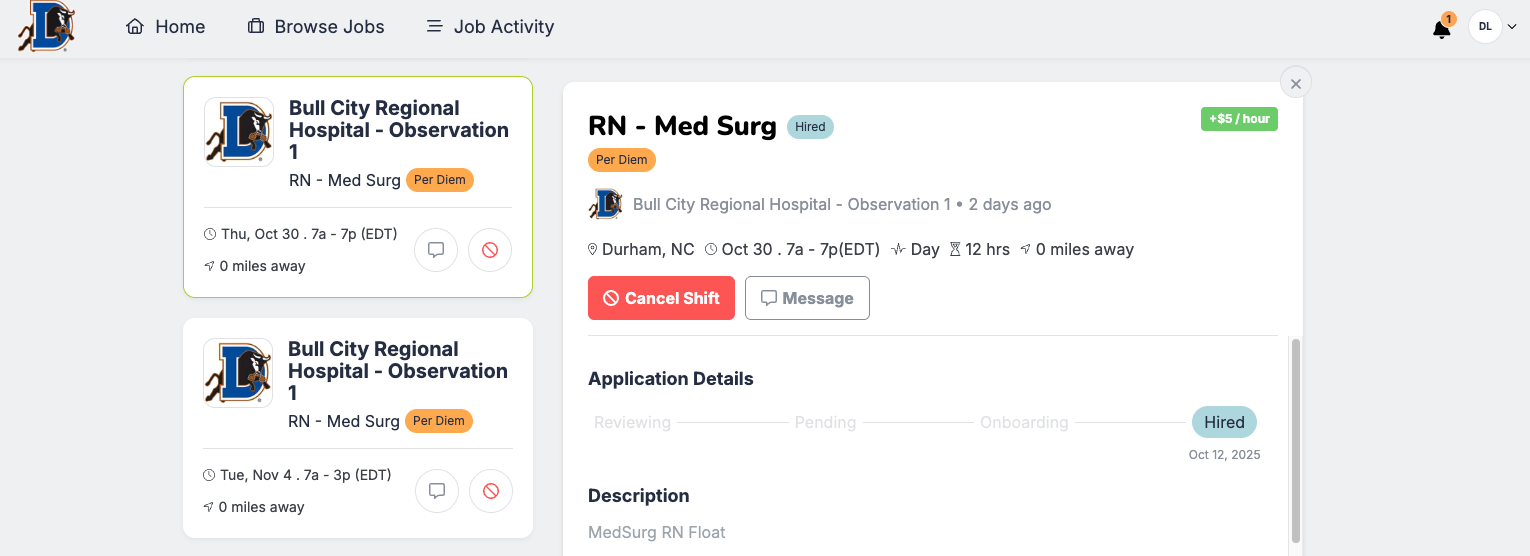Click cancel icon on Oct 30 shift card

point(490,250)
